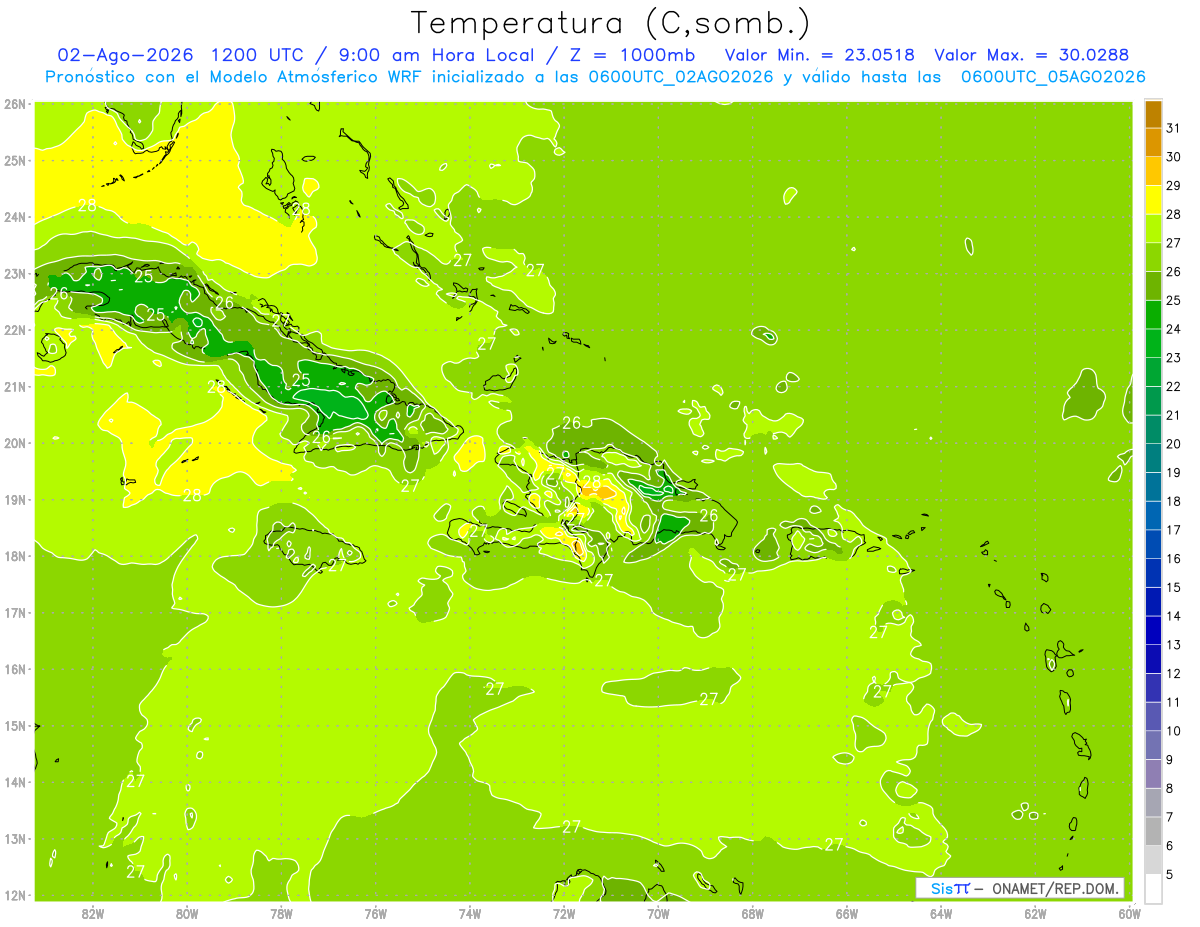The width and height of the screenshot is (1200, 927).
Task: Click the '15N' latitude label
Action: [15, 726]
